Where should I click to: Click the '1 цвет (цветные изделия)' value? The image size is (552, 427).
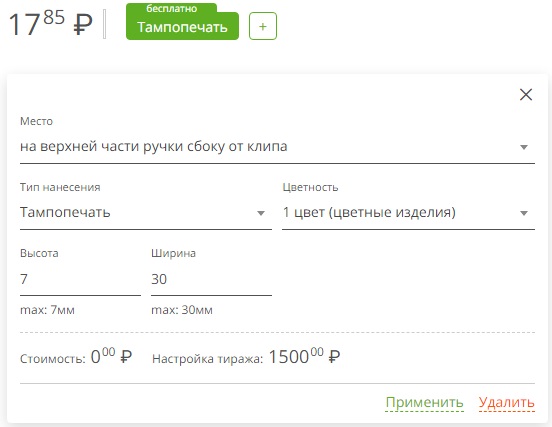point(369,212)
